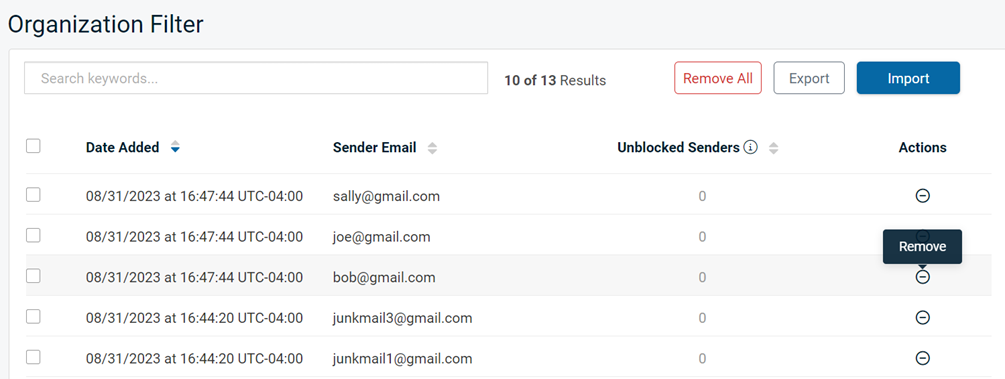
Task: Open the Unblocked Senders info icon
Action: (751, 147)
